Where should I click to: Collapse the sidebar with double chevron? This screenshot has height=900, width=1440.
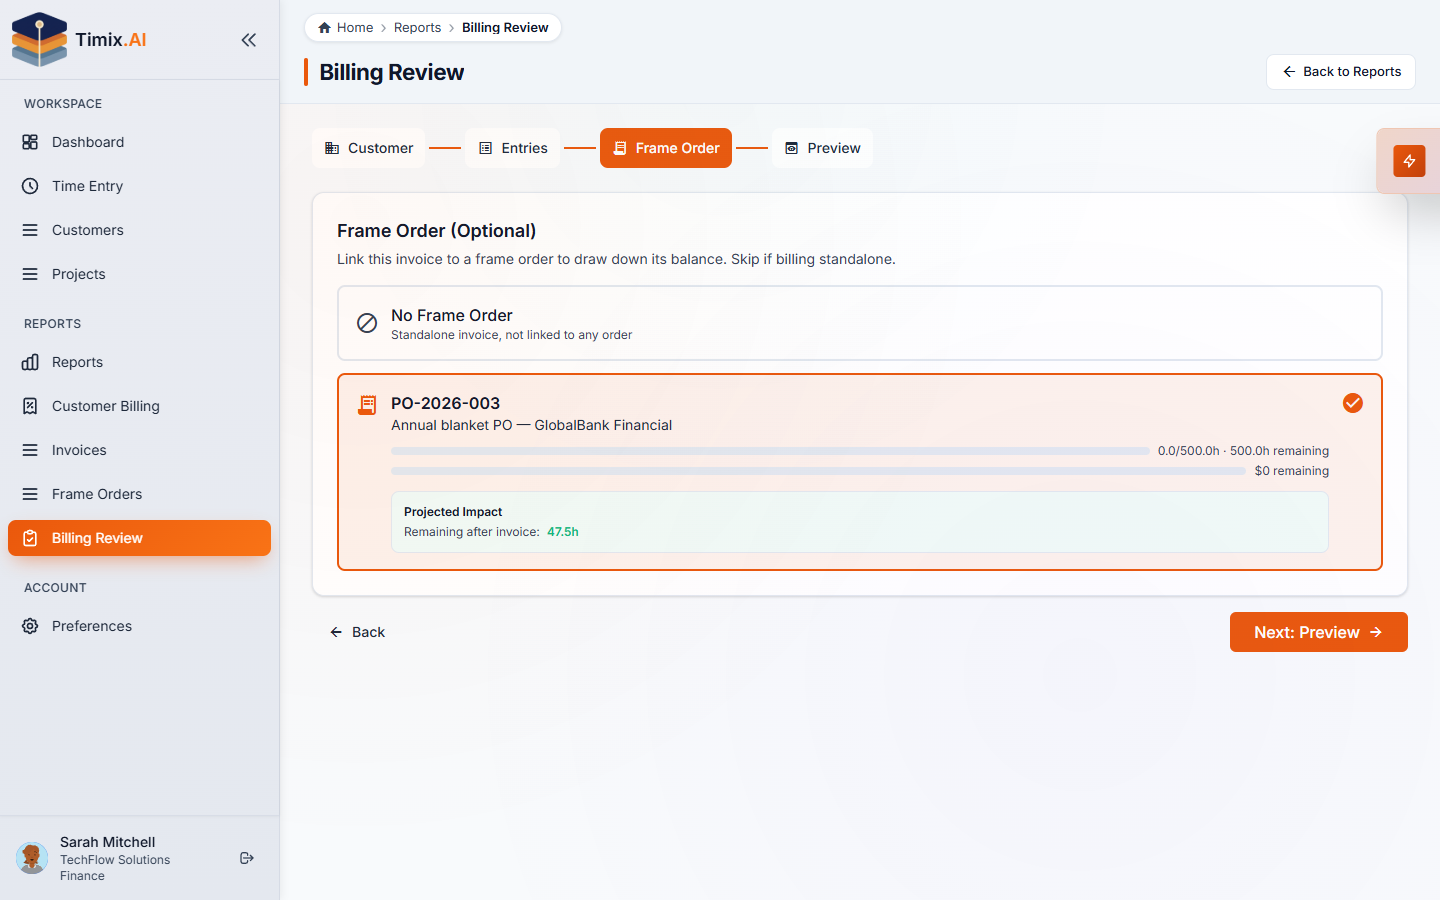point(249,40)
